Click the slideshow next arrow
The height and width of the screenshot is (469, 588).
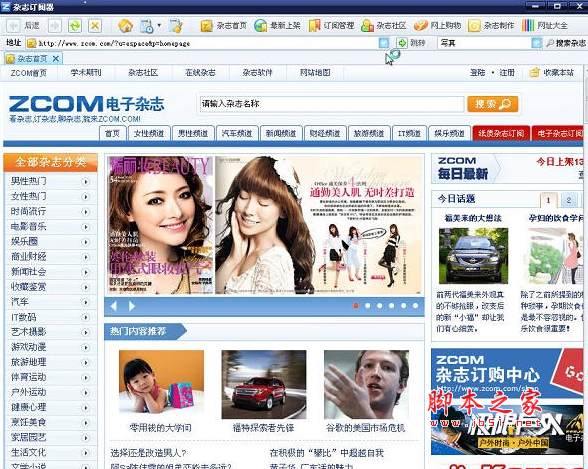click(x=132, y=306)
